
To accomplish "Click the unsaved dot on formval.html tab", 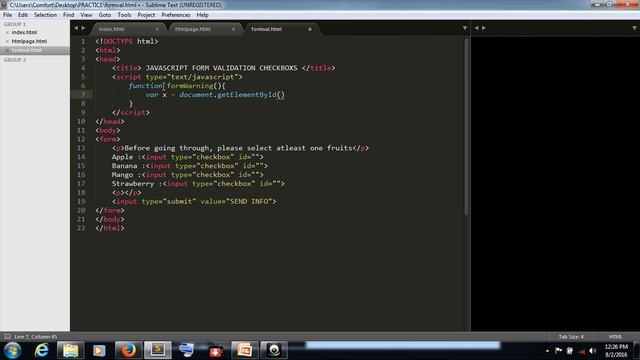I will 310,29.
